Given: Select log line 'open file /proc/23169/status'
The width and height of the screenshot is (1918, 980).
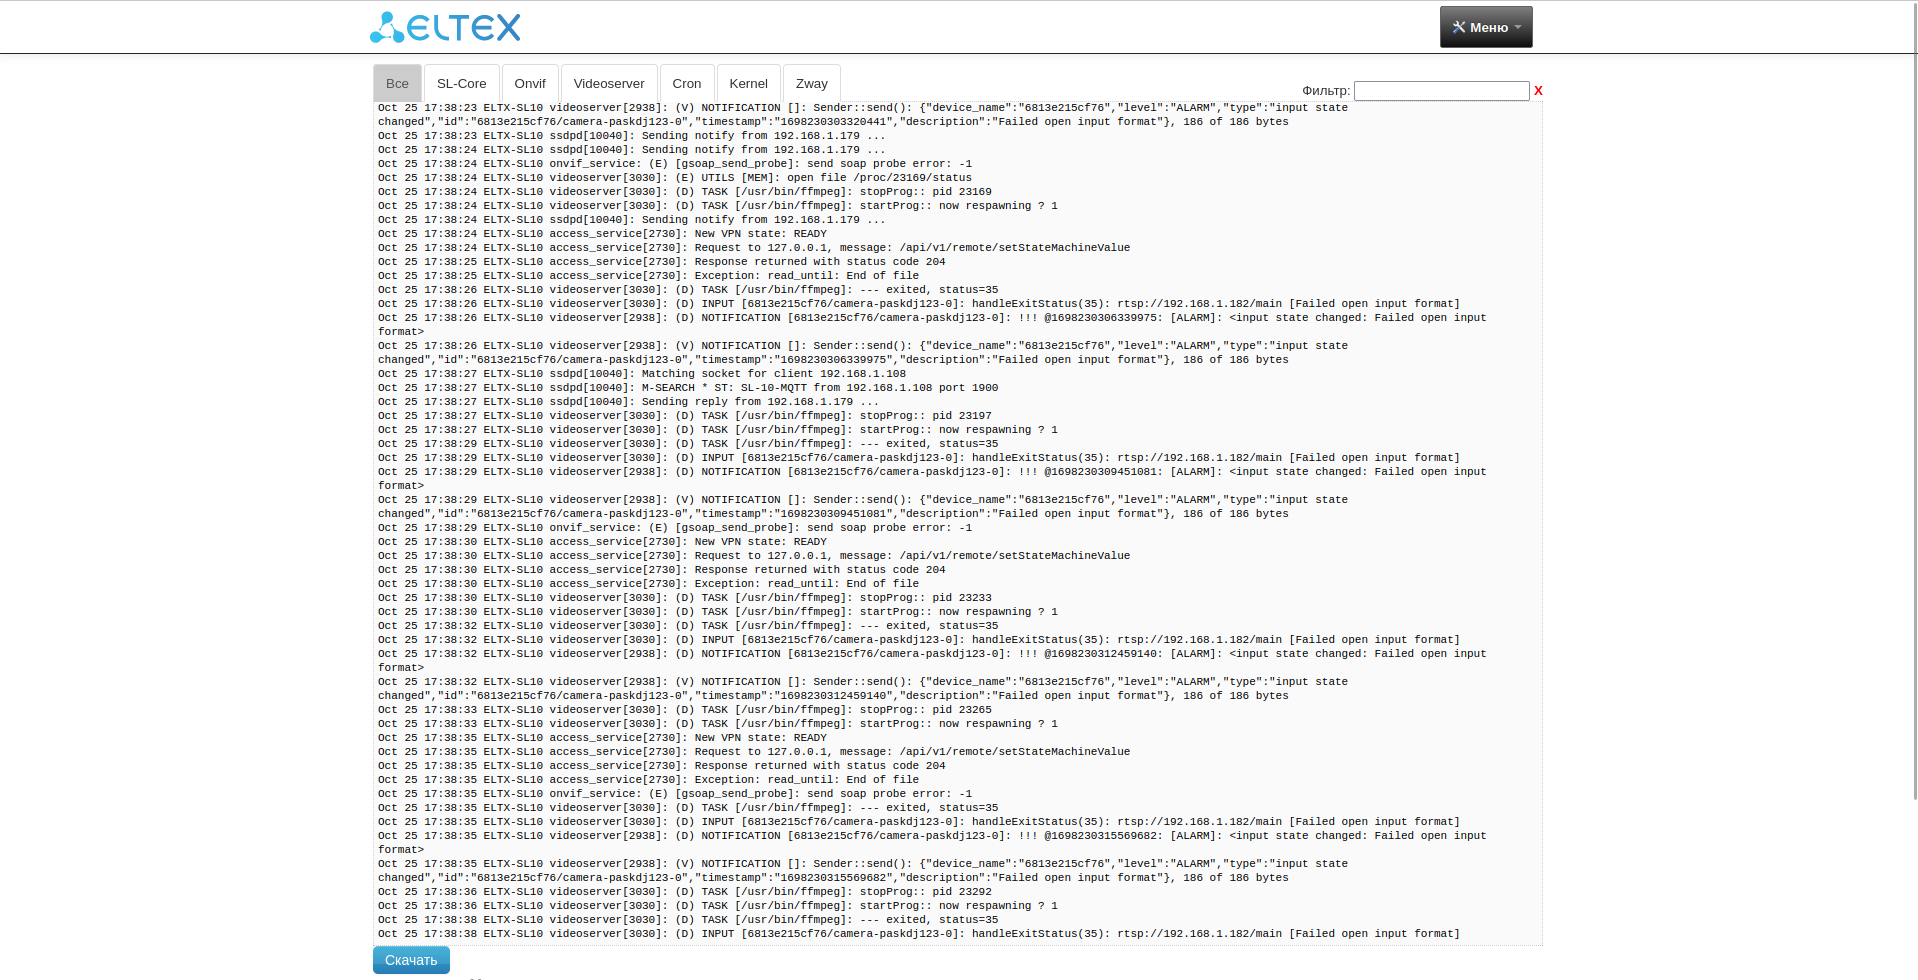Looking at the screenshot, I should point(675,178).
